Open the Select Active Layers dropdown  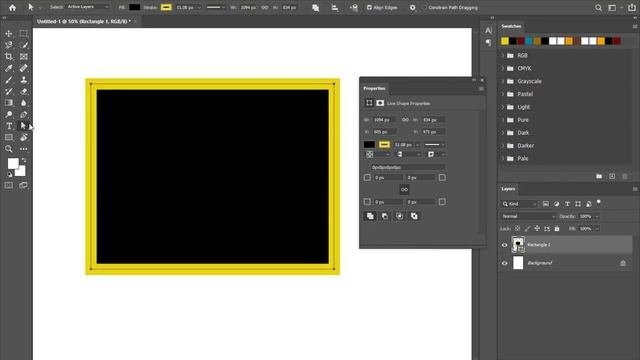point(88,7)
